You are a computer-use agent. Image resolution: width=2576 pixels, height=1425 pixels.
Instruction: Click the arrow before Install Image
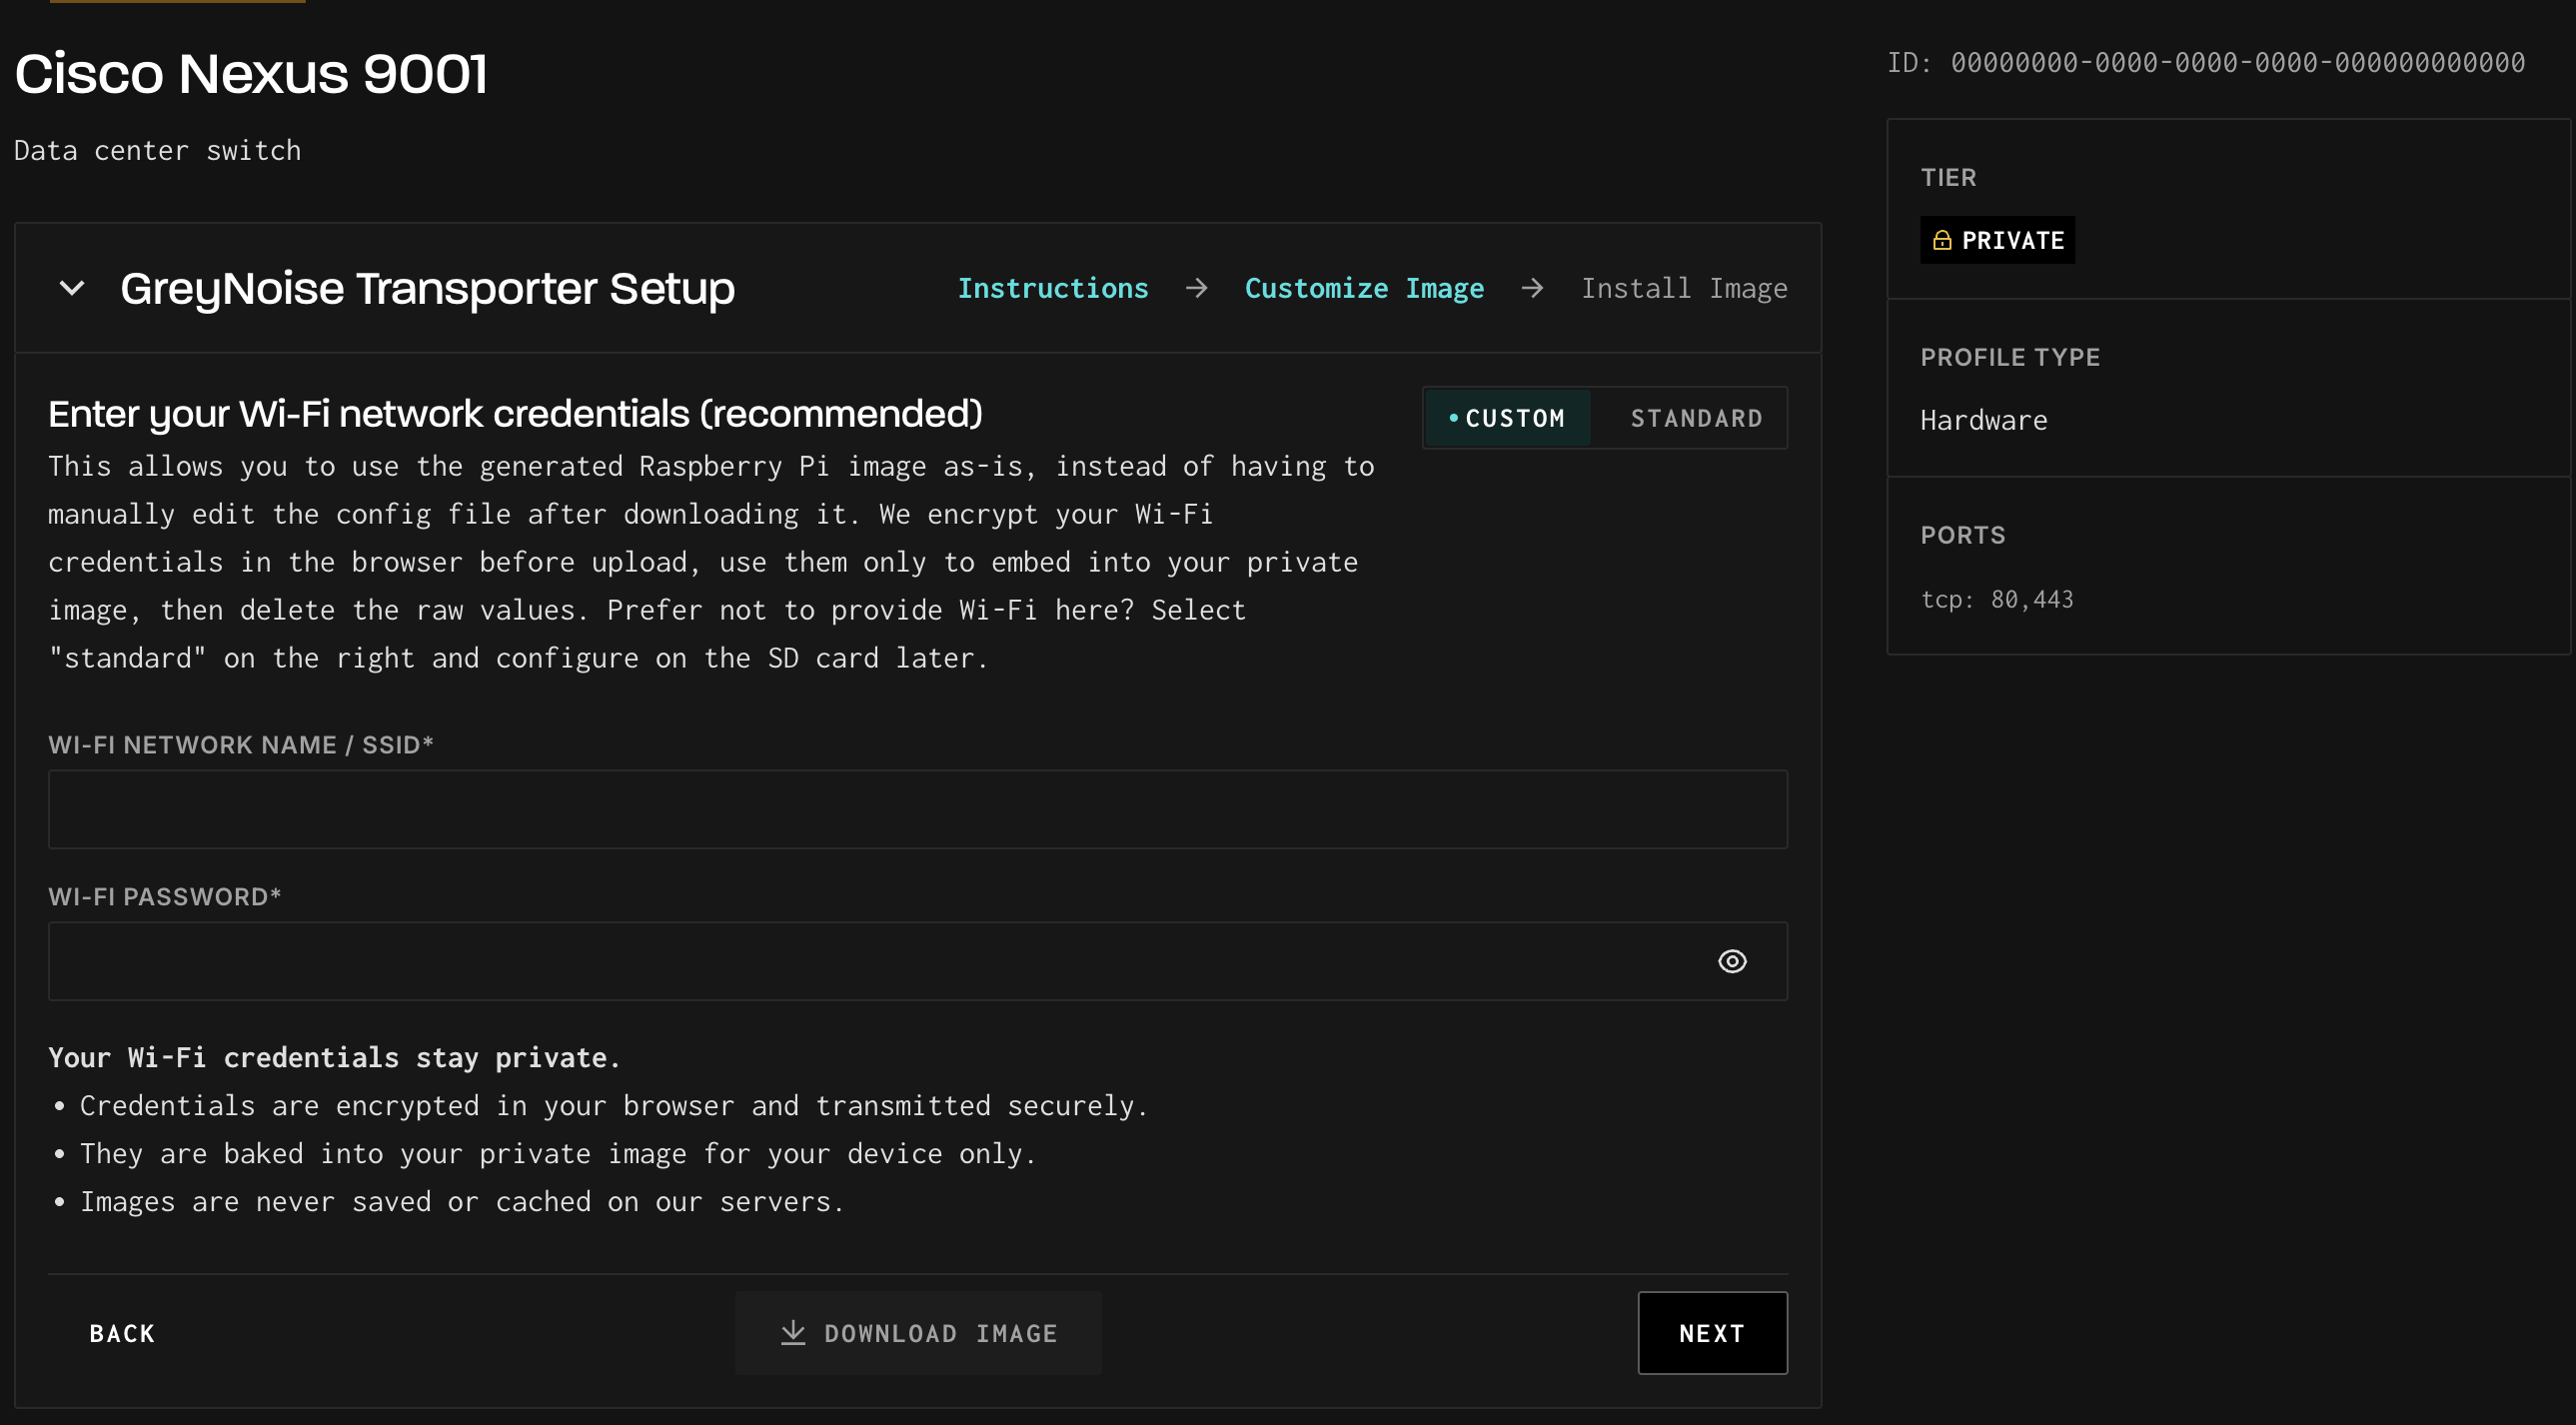(x=1532, y=289)
